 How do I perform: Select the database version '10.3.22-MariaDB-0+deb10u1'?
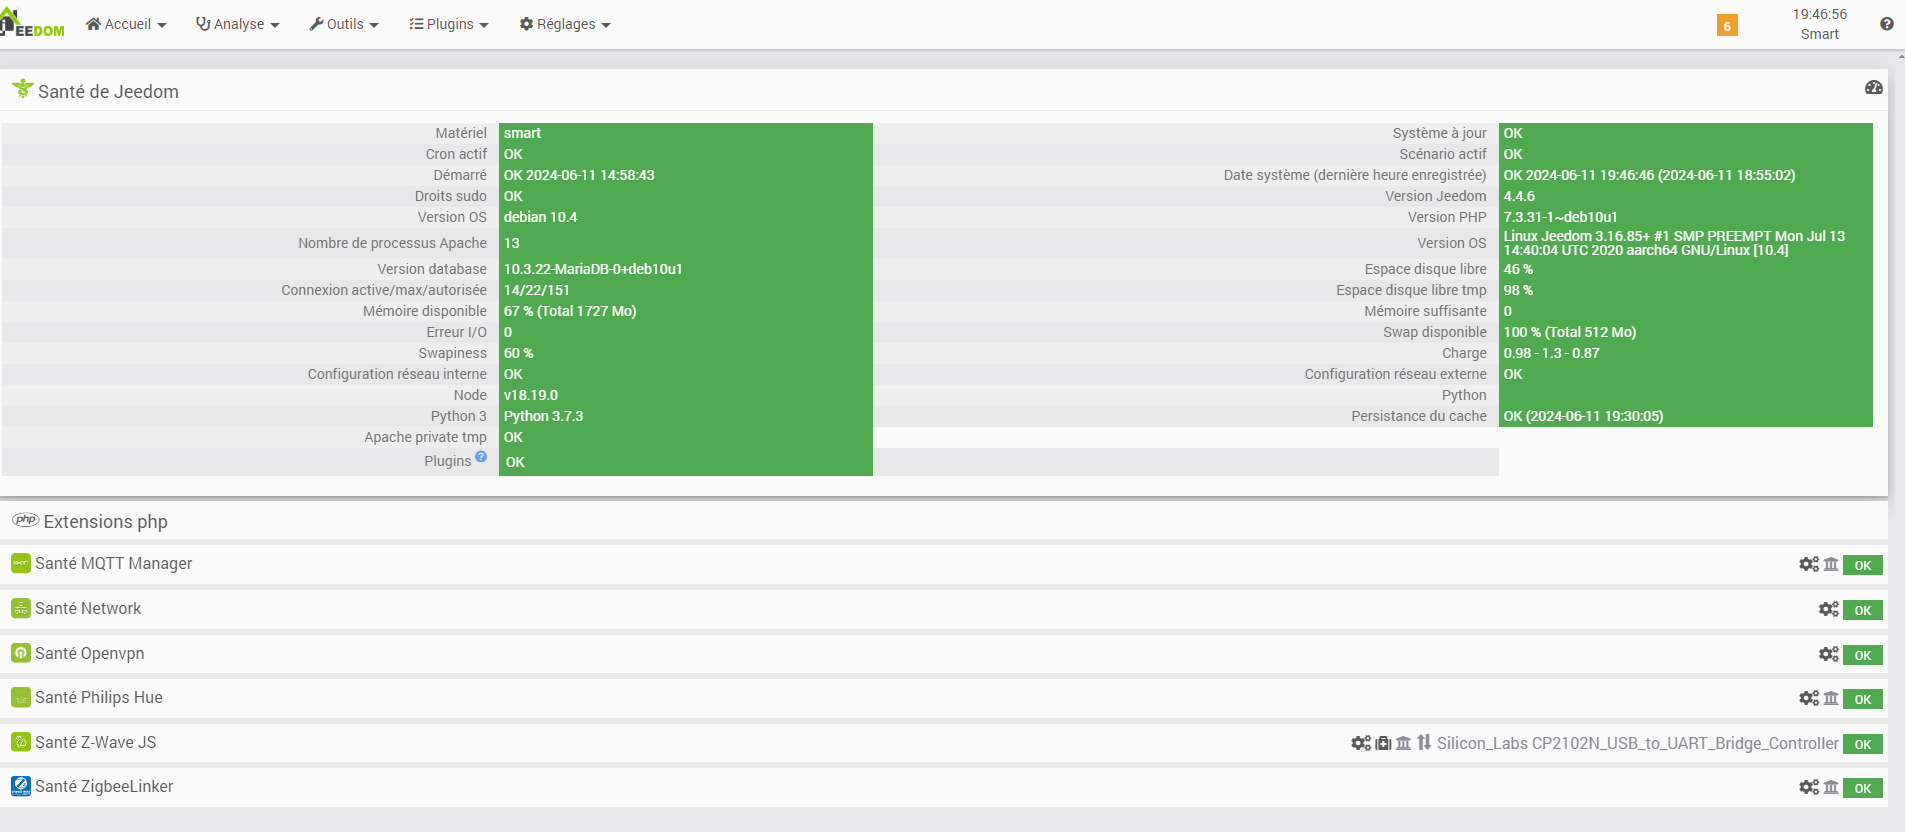point(593,269)
